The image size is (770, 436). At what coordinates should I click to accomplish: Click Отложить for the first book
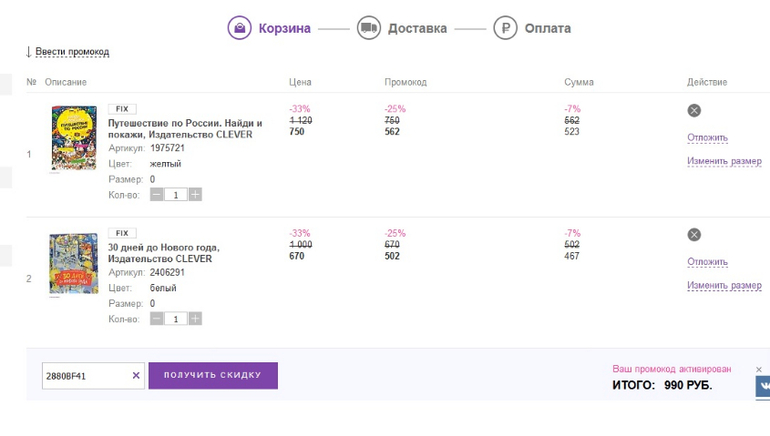(707, 138)
